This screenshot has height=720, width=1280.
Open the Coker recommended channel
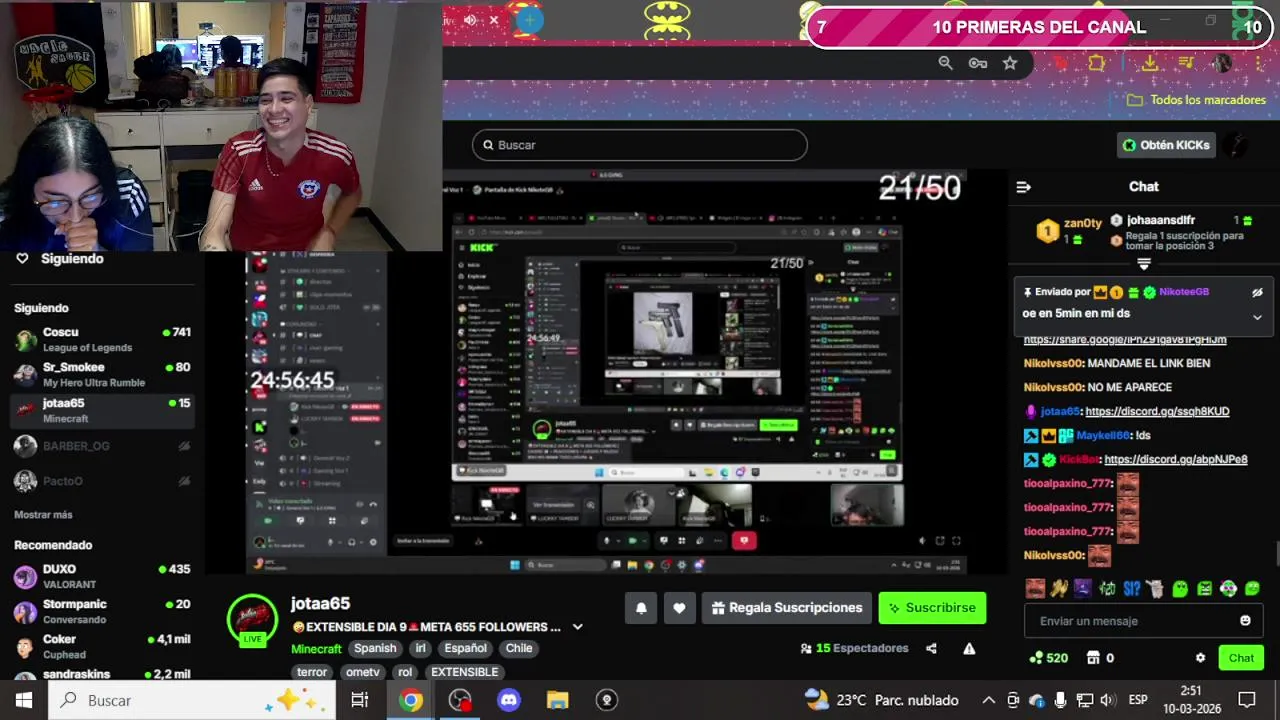(x=102, y=646)
